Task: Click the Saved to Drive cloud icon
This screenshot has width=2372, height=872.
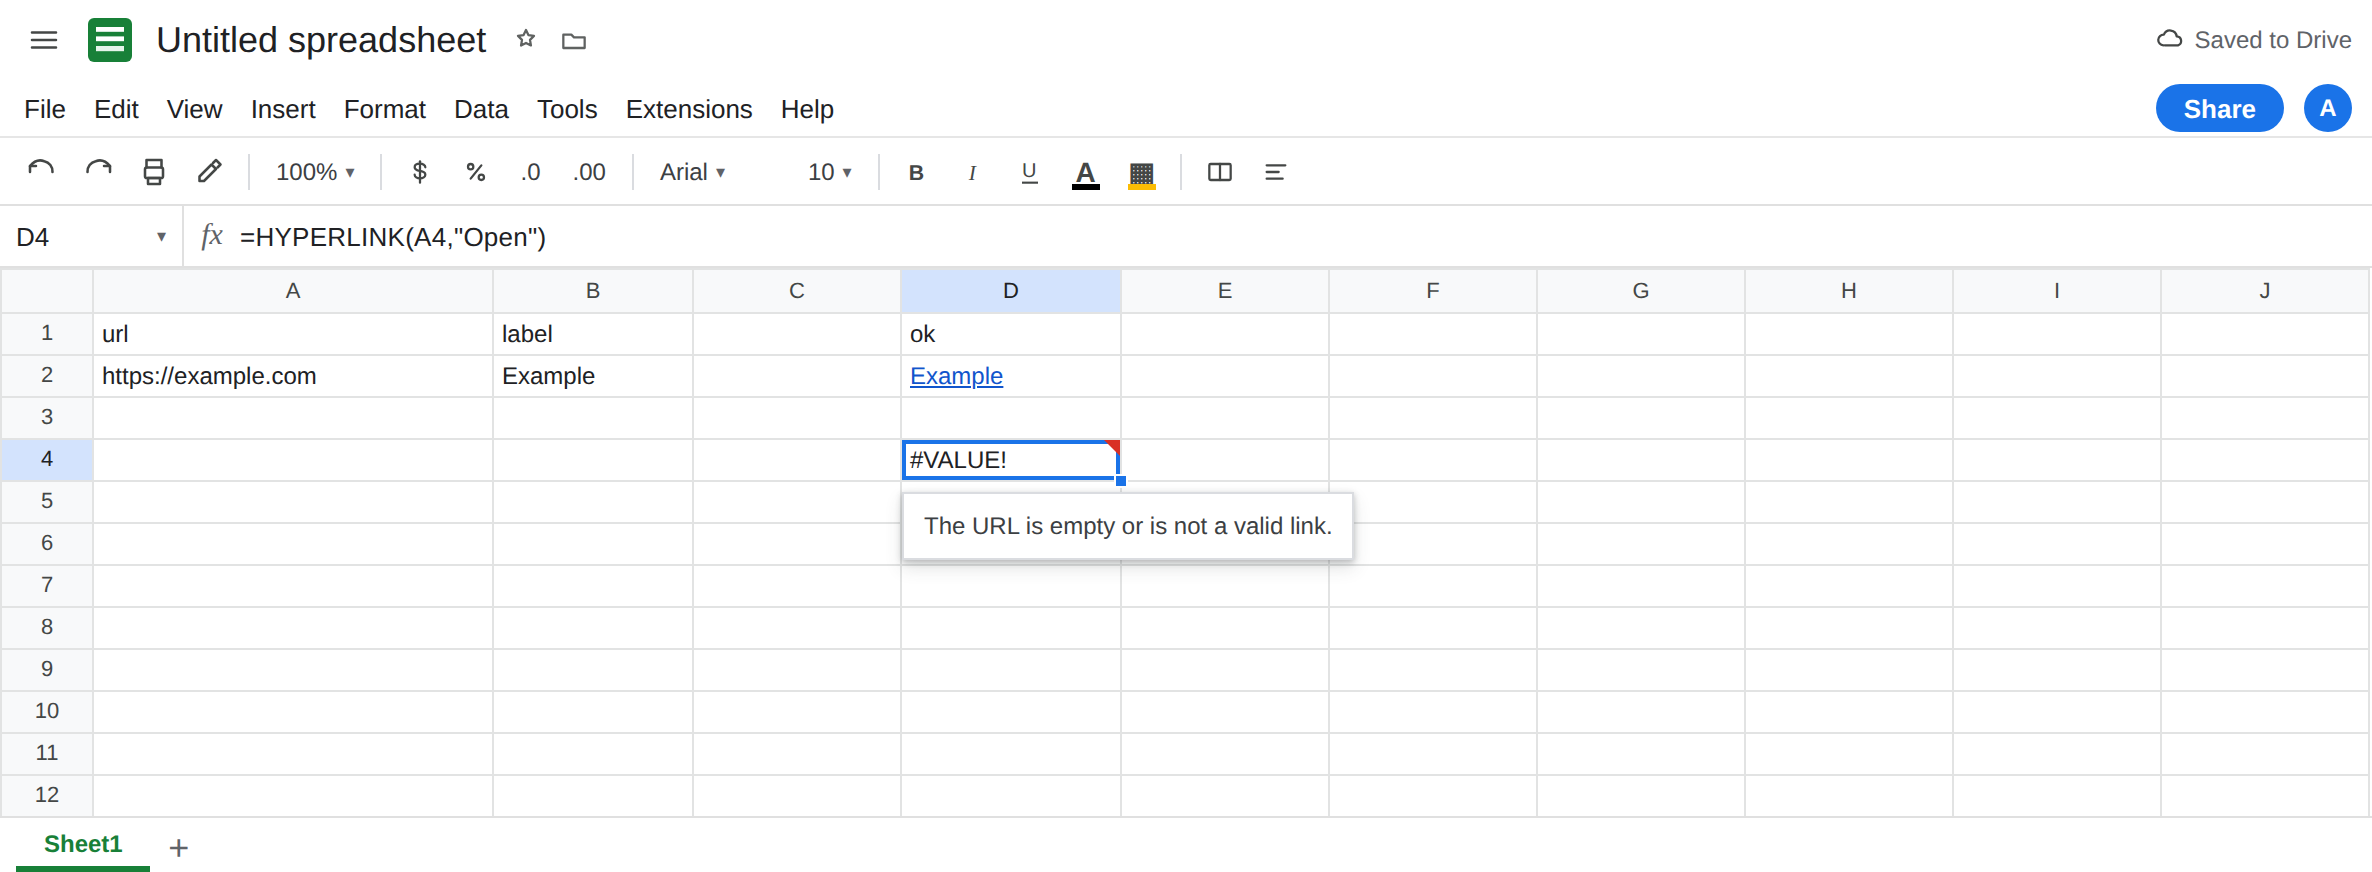Action: (x=2169, y=39)
